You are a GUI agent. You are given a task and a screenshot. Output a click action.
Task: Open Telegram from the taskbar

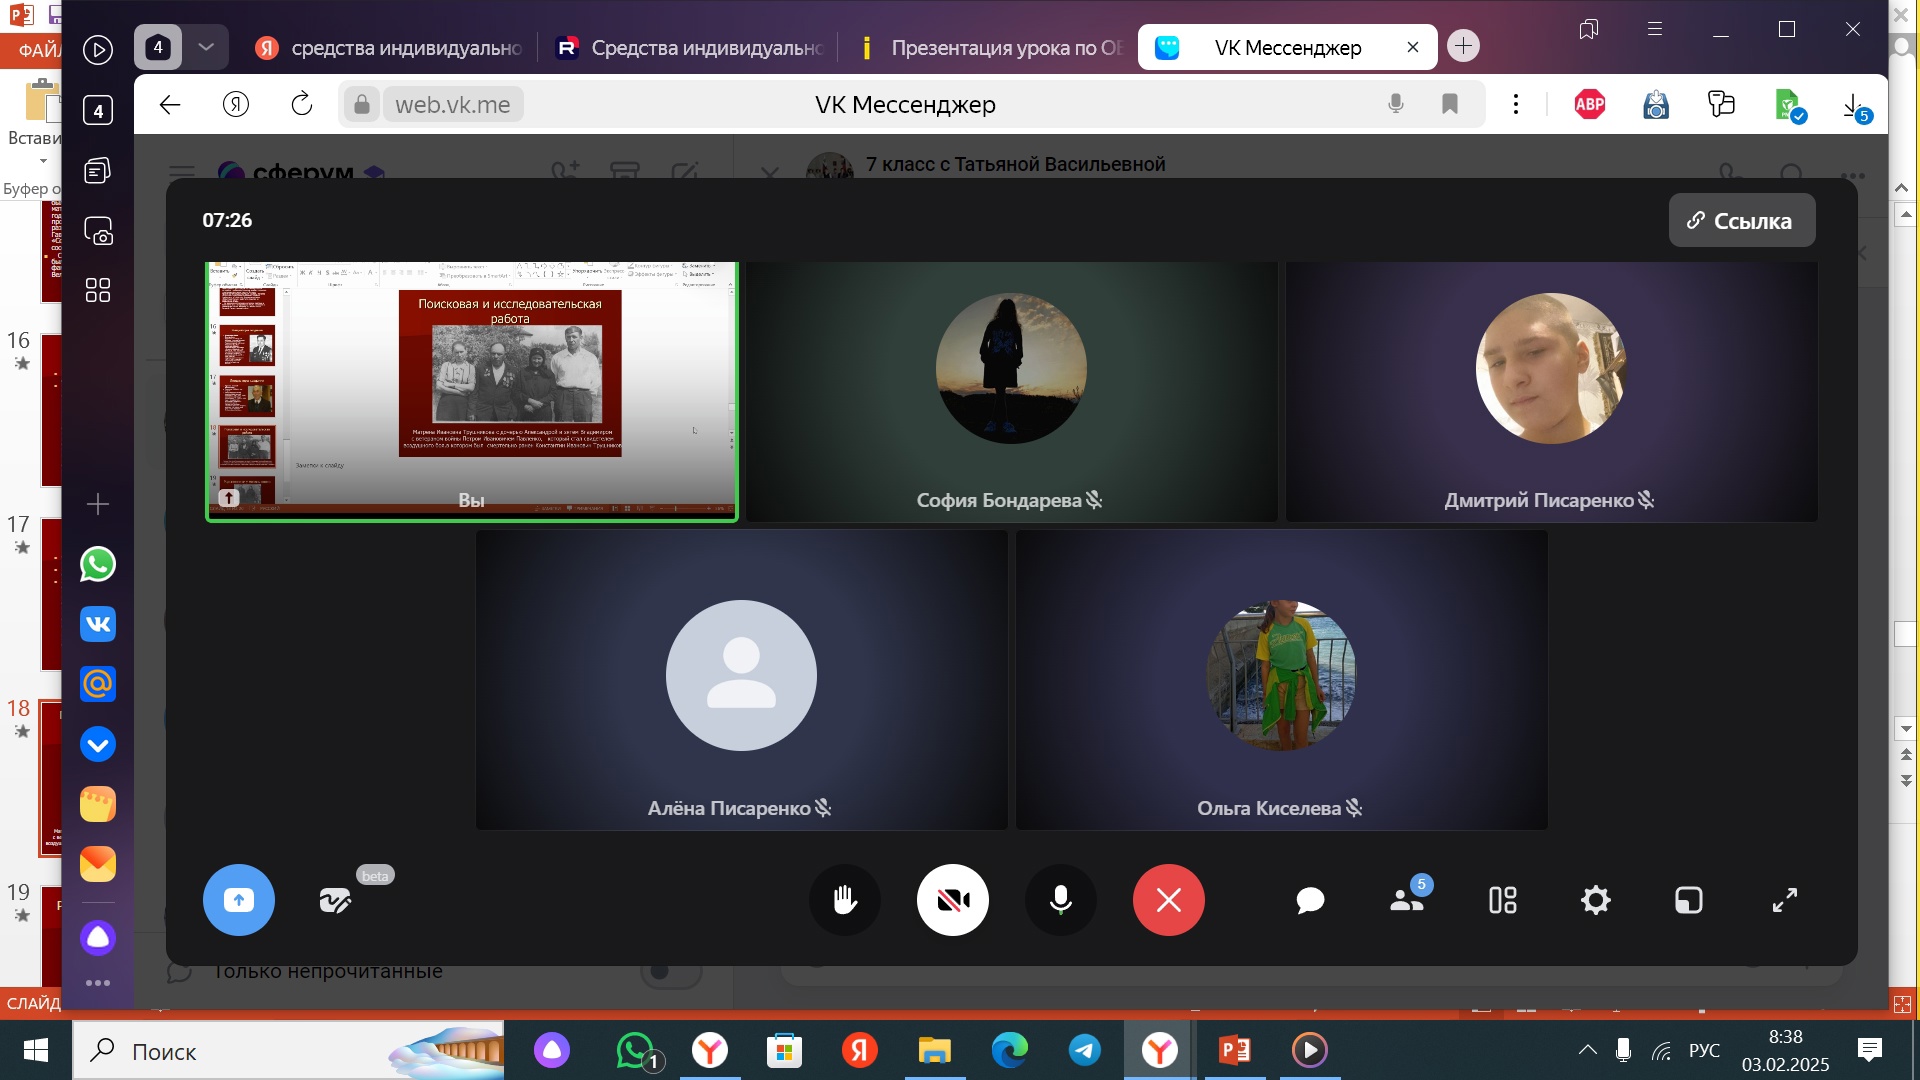tap(1085, 1050)
